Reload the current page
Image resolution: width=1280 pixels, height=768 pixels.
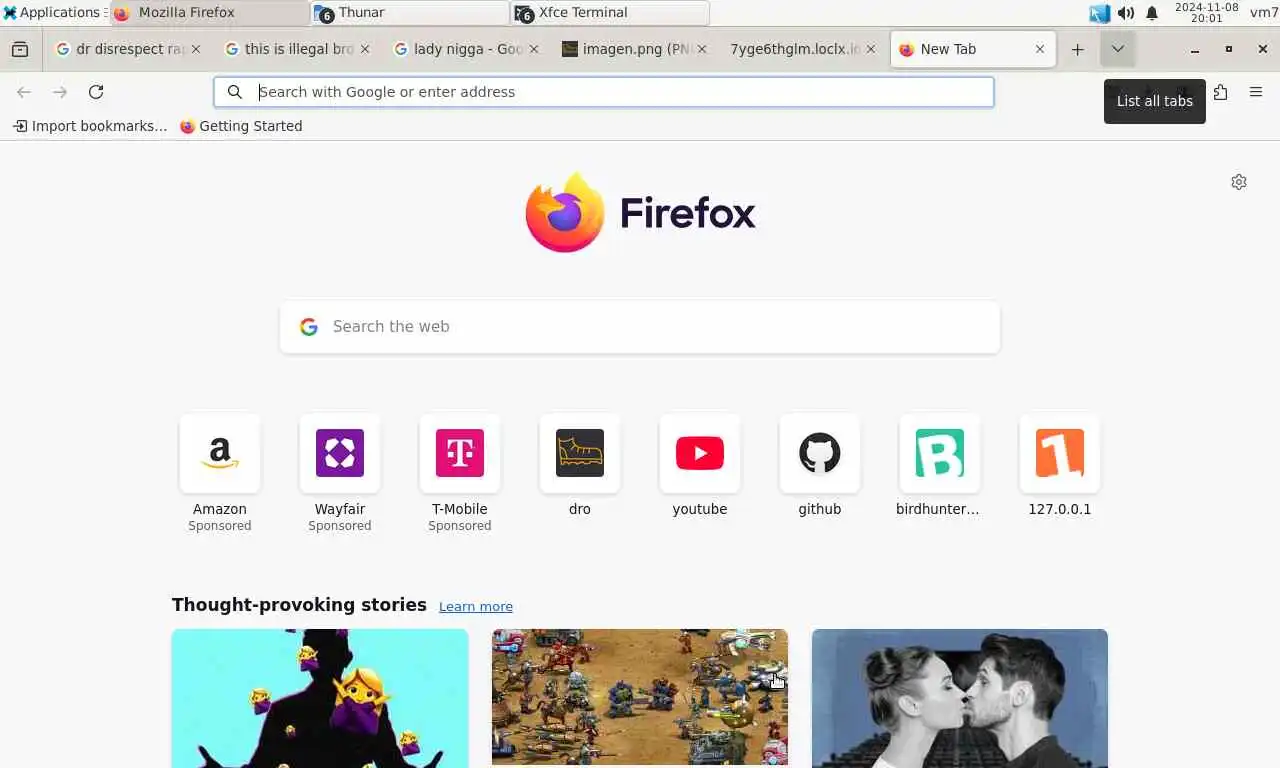point(96,92)
